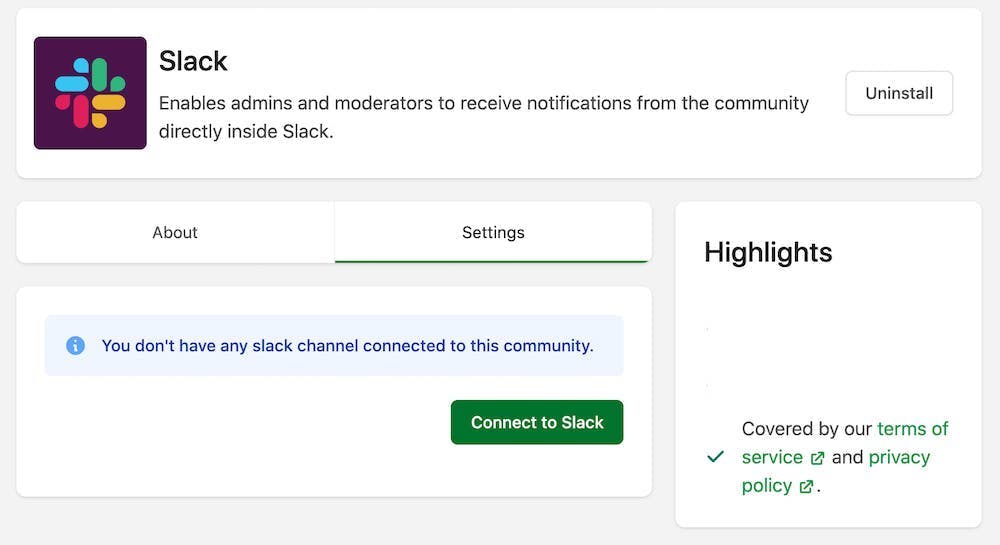Open the terms of service link
The width and height of the screenshot is (1000, 545).
click(912, 429)
